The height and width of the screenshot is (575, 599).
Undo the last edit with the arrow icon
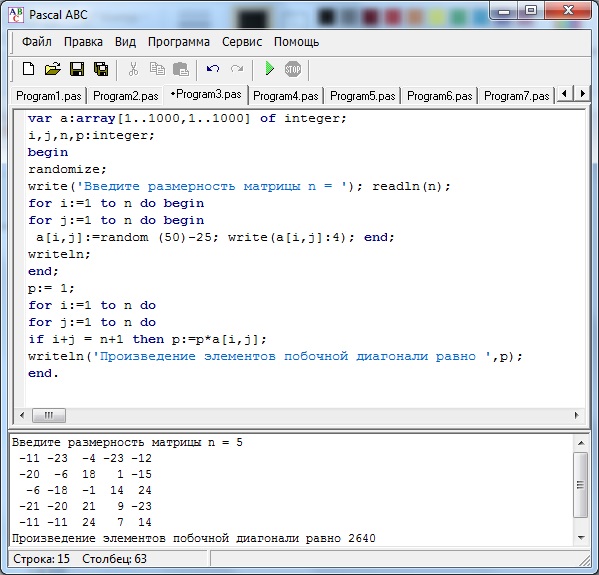click(x=213, y=69)
